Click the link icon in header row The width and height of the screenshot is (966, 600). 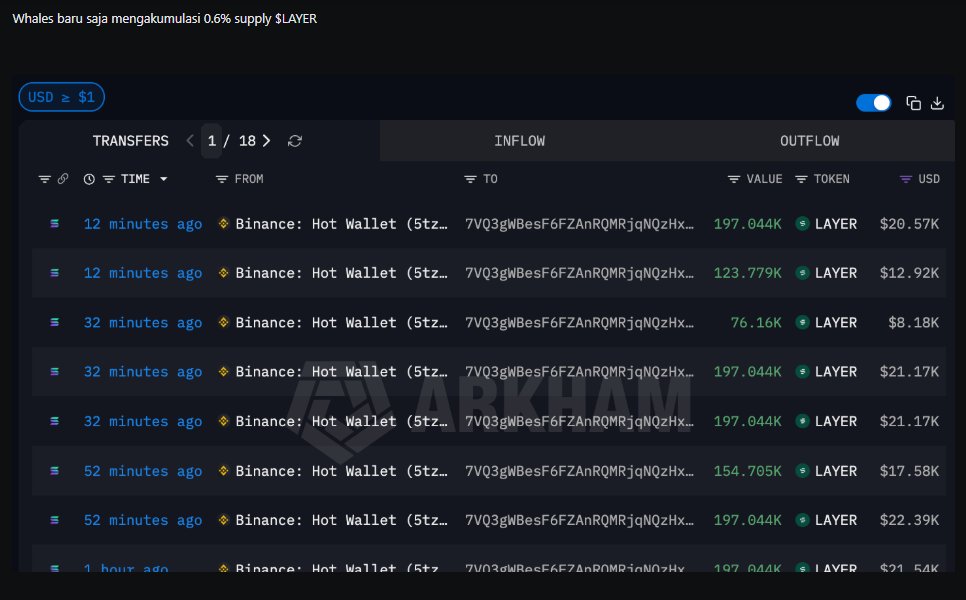(x=63, y=179)
